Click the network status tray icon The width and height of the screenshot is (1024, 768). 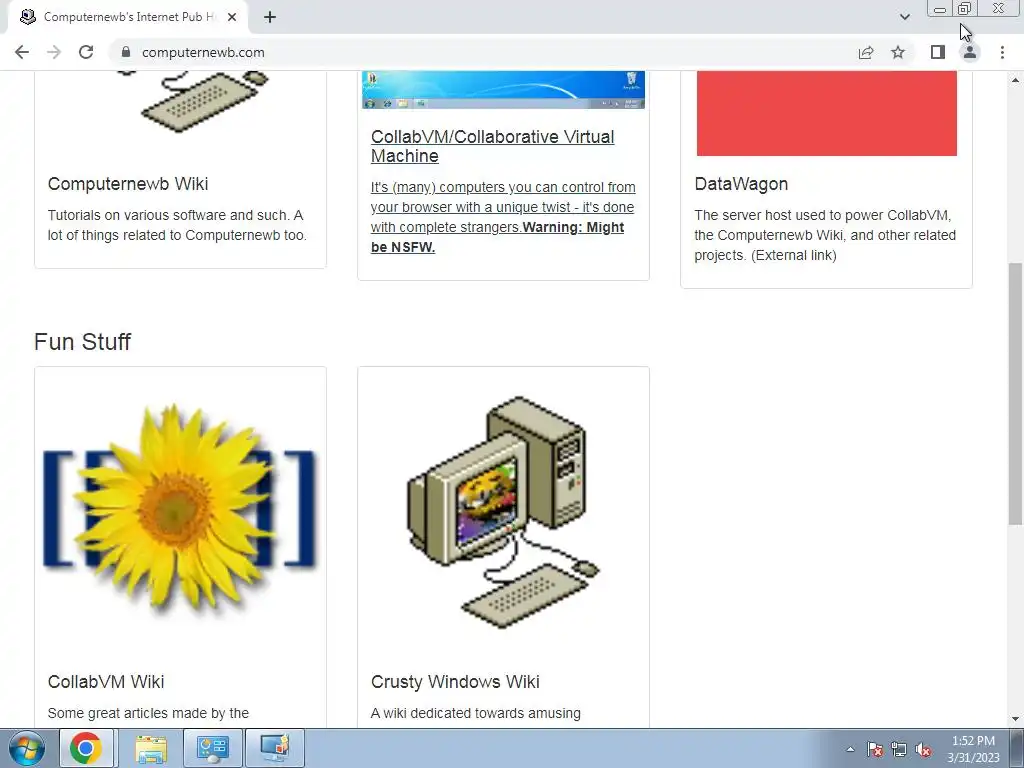(899, 749)
